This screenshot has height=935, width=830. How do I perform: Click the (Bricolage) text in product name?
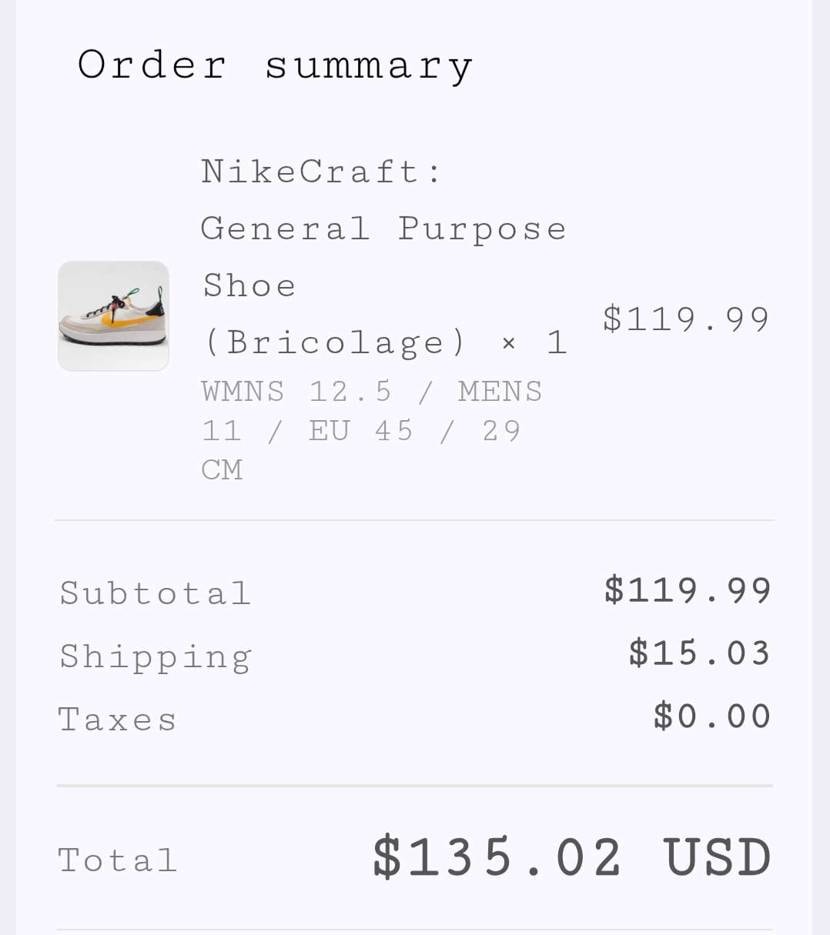pos(334,343)
